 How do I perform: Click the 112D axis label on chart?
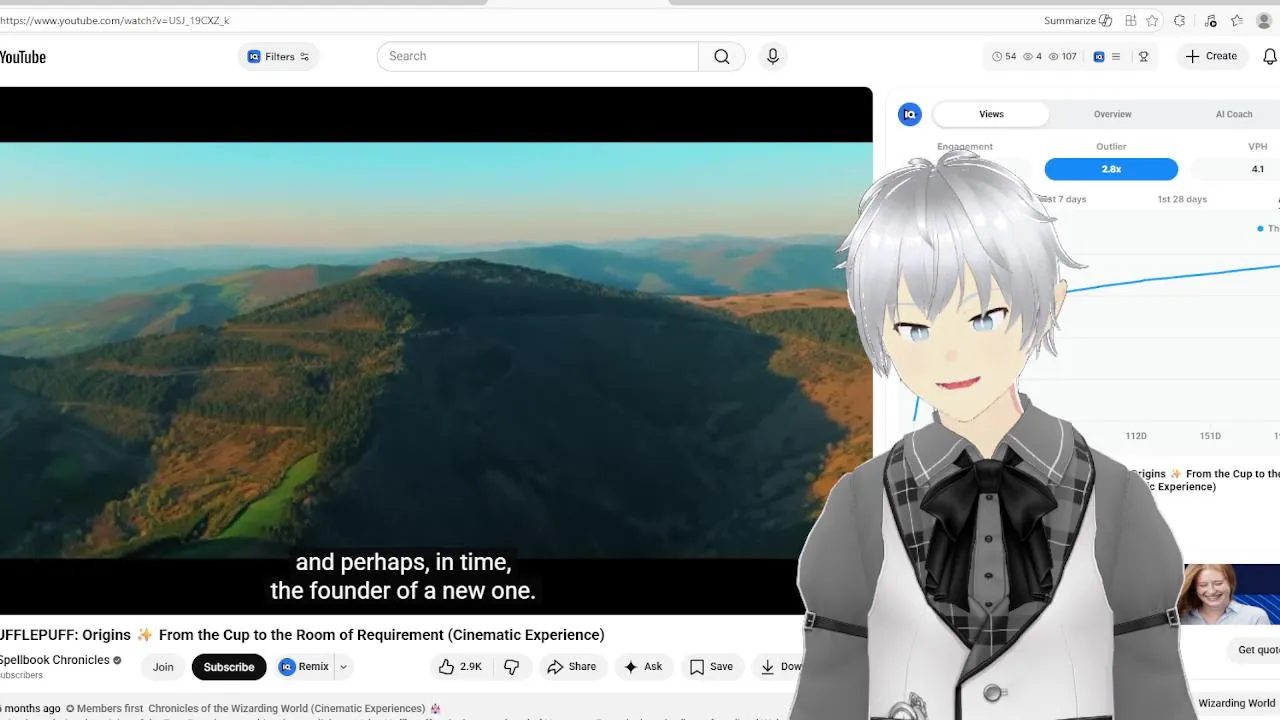coord(1136,436)
